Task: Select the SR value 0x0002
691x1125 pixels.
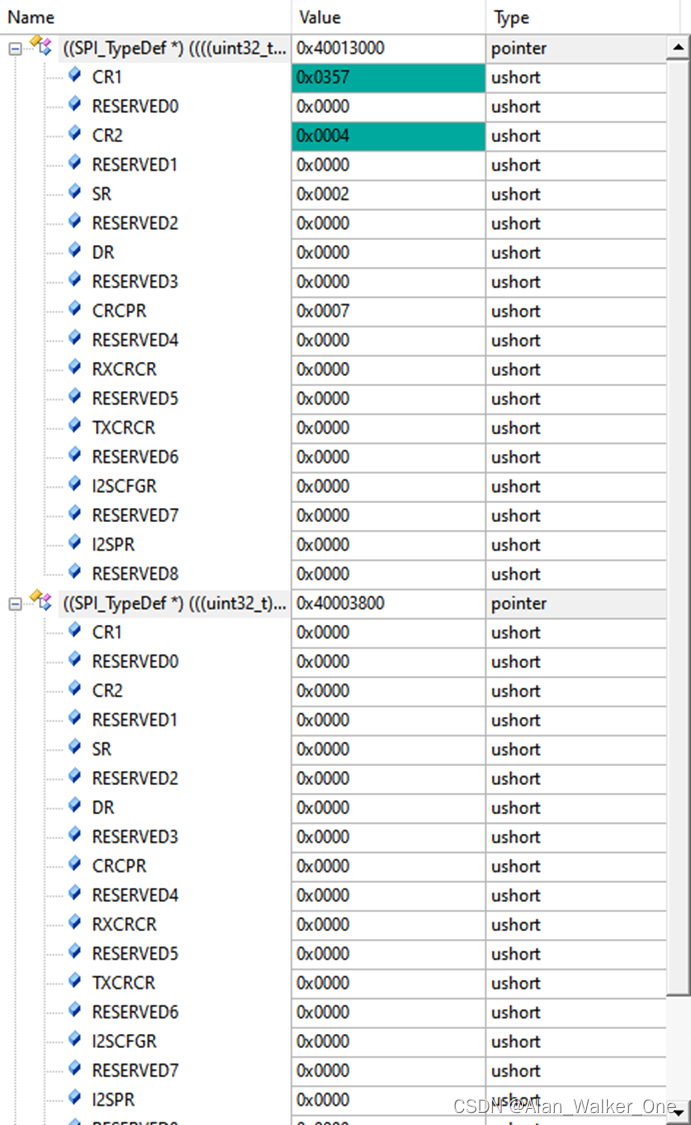Action: 388,194
